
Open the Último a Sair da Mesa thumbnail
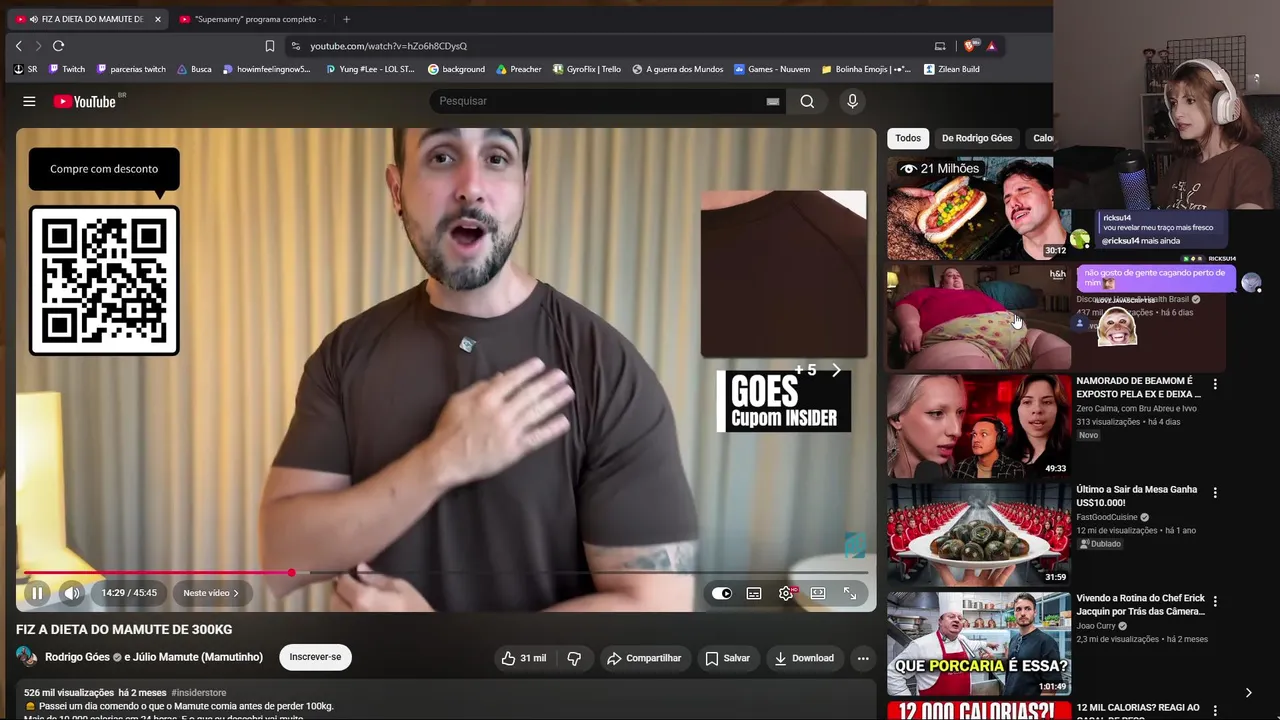(x=979, y=535)
